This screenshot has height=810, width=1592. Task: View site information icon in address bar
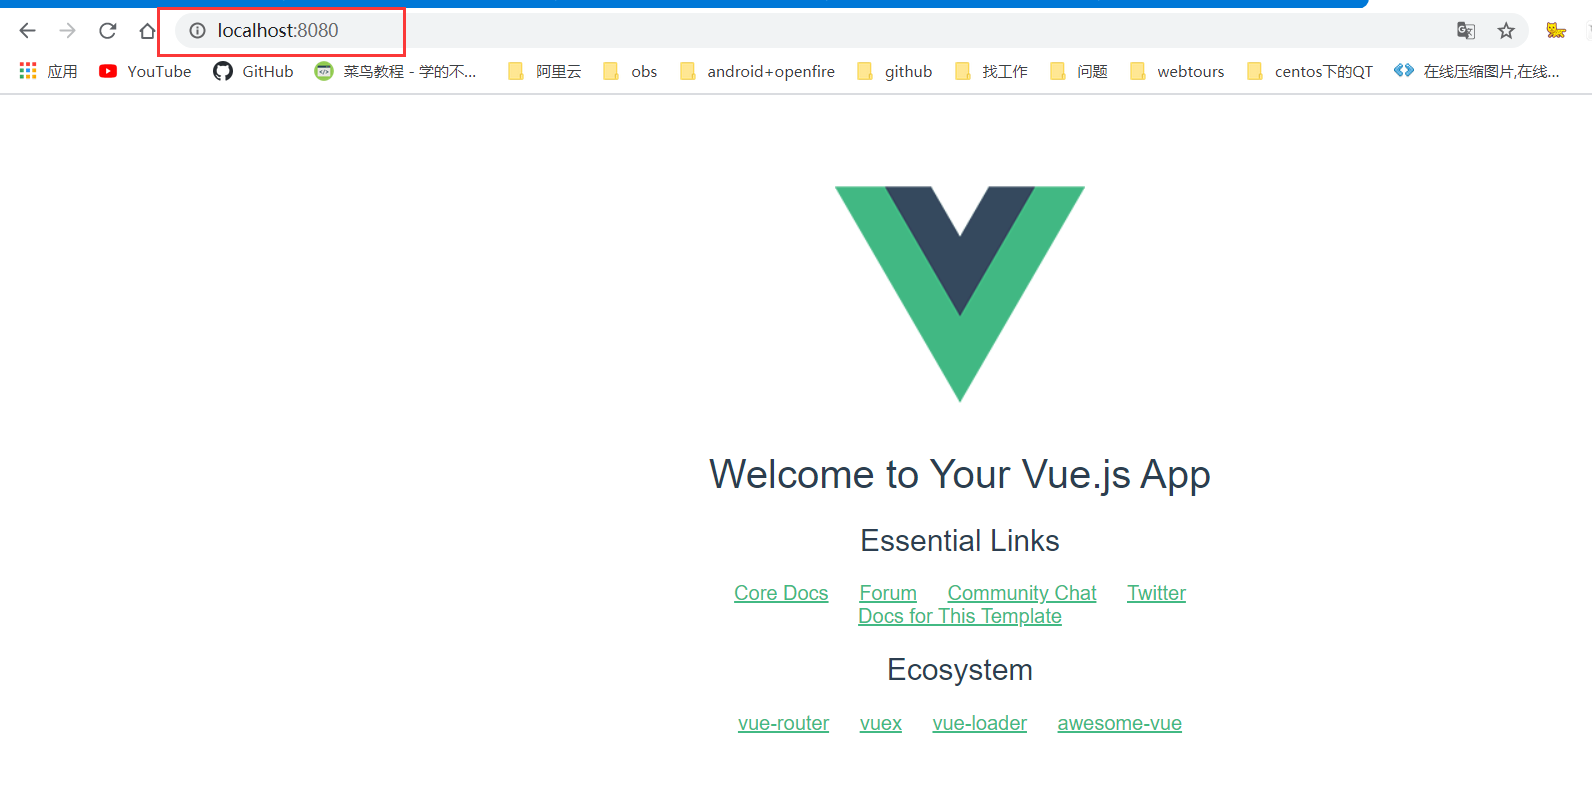pos(198,31)
